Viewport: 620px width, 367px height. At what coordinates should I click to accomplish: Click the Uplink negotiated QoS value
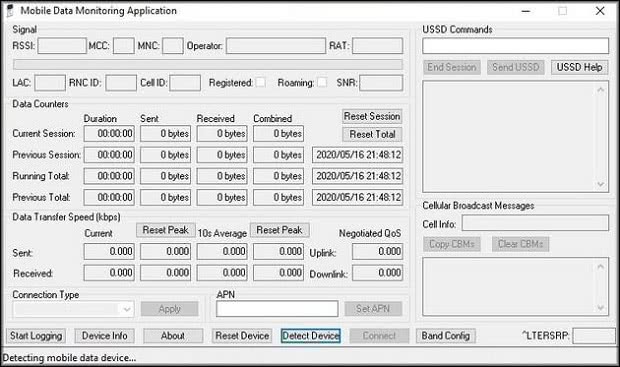(378, 252)
